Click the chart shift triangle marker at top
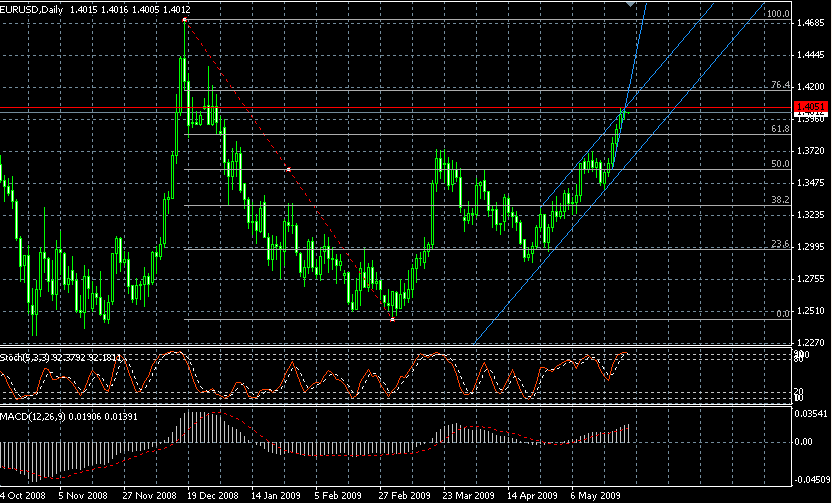The height and width of the screenshot is (503, 832). 631,5
